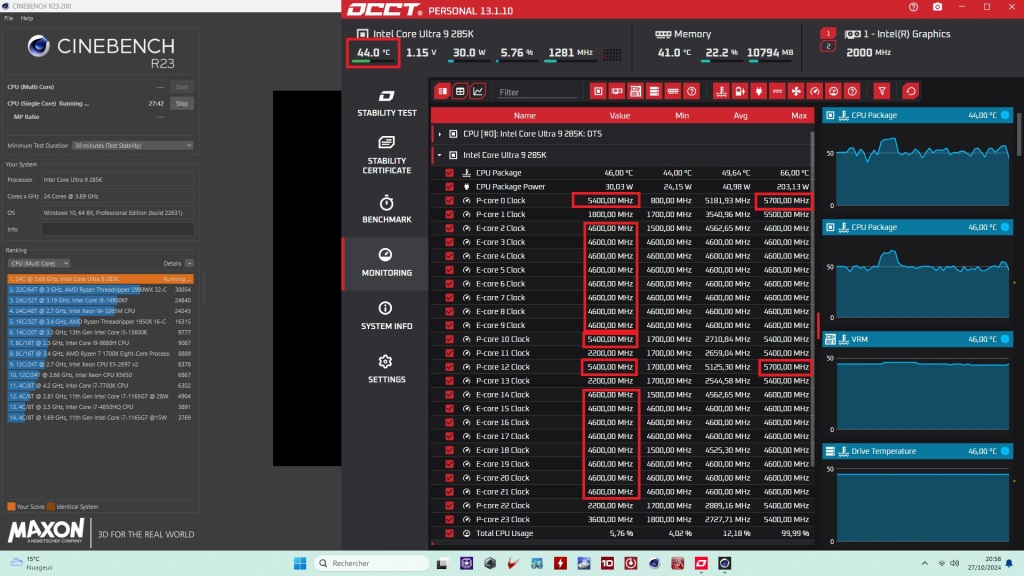Click the Info field in Cinebench
The height and width of the screenshot is (576, 1024).
(x=118, y=229)
